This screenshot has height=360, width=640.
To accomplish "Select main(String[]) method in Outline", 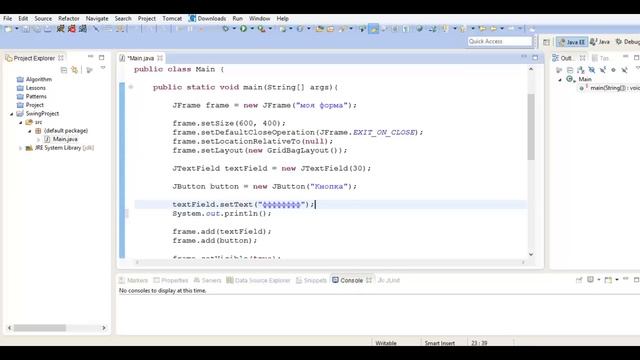I will (x=609, y=88).
